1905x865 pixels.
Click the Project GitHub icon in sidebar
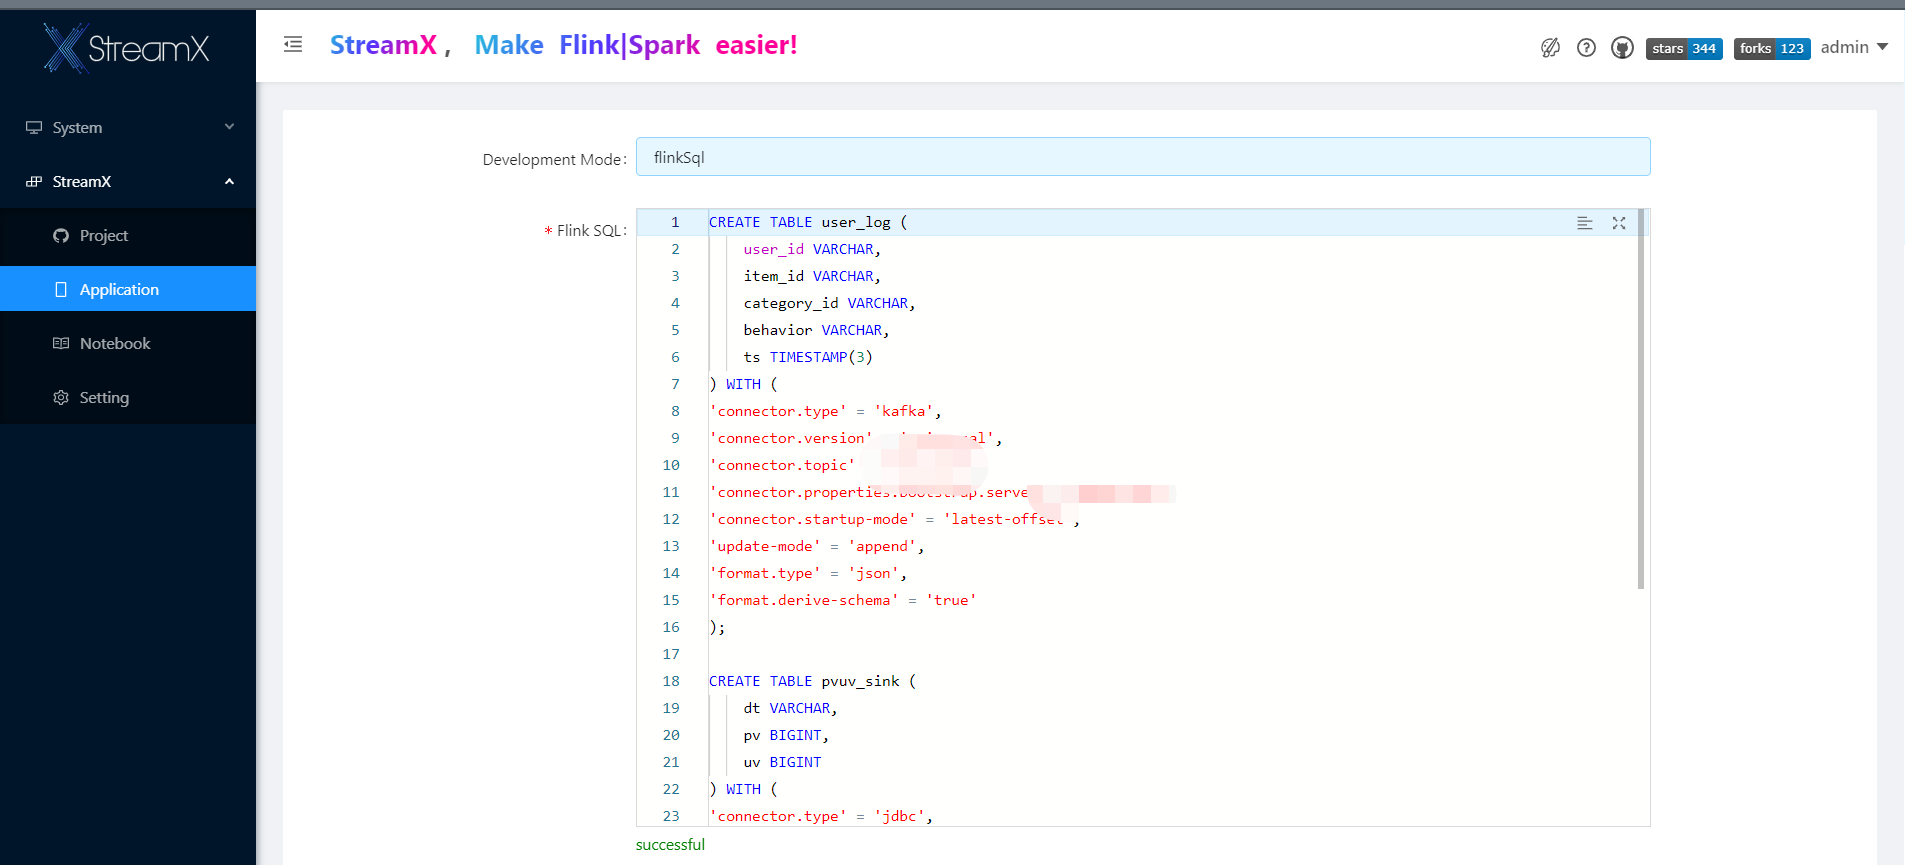point(61,235)
